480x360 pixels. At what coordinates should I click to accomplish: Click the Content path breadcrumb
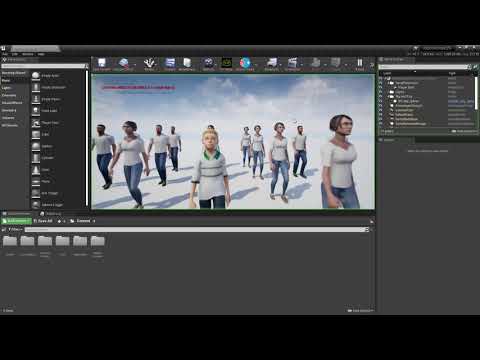click(x=83, y=221)
